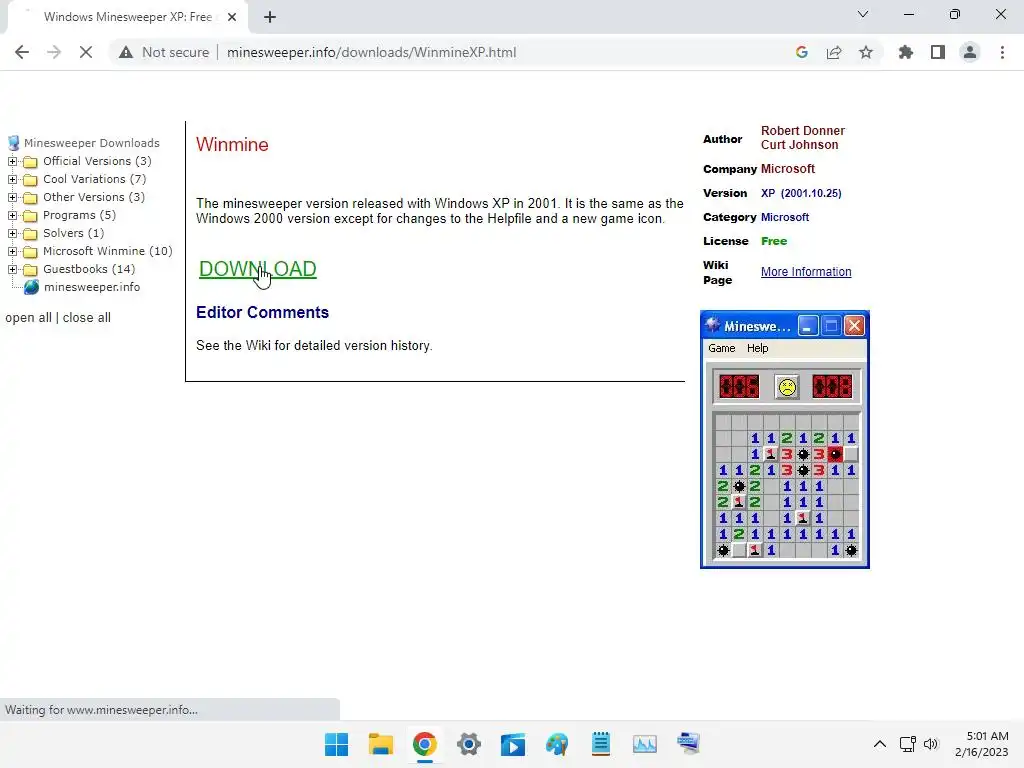
Task: Open the media player taskbar icon
Action: click(513, 744)
